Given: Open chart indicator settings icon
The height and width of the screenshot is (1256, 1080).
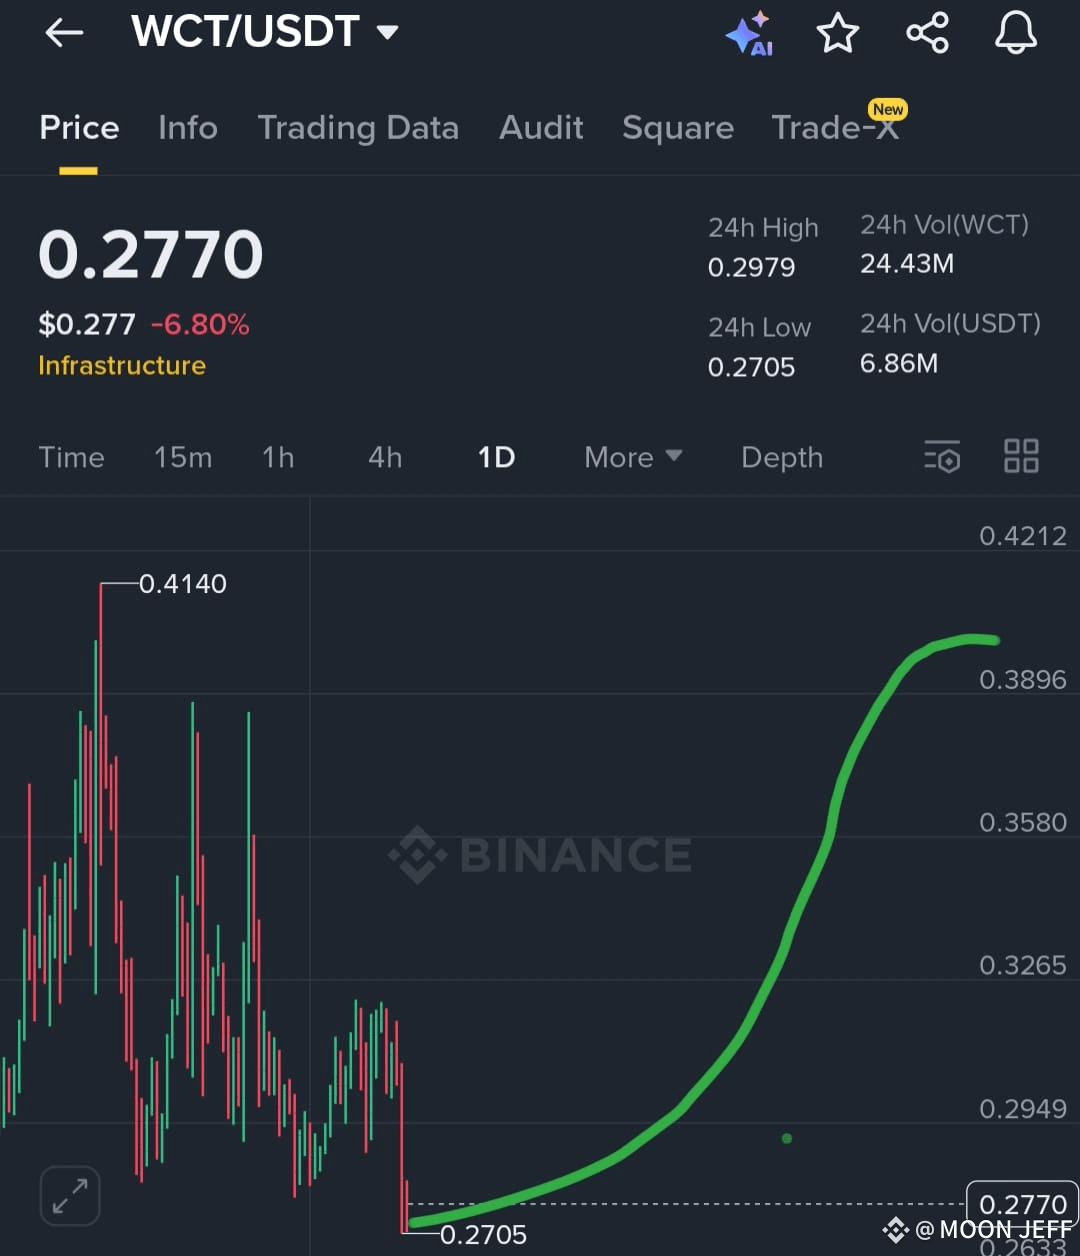Looking at the screenshot, I should click(942, 457).
